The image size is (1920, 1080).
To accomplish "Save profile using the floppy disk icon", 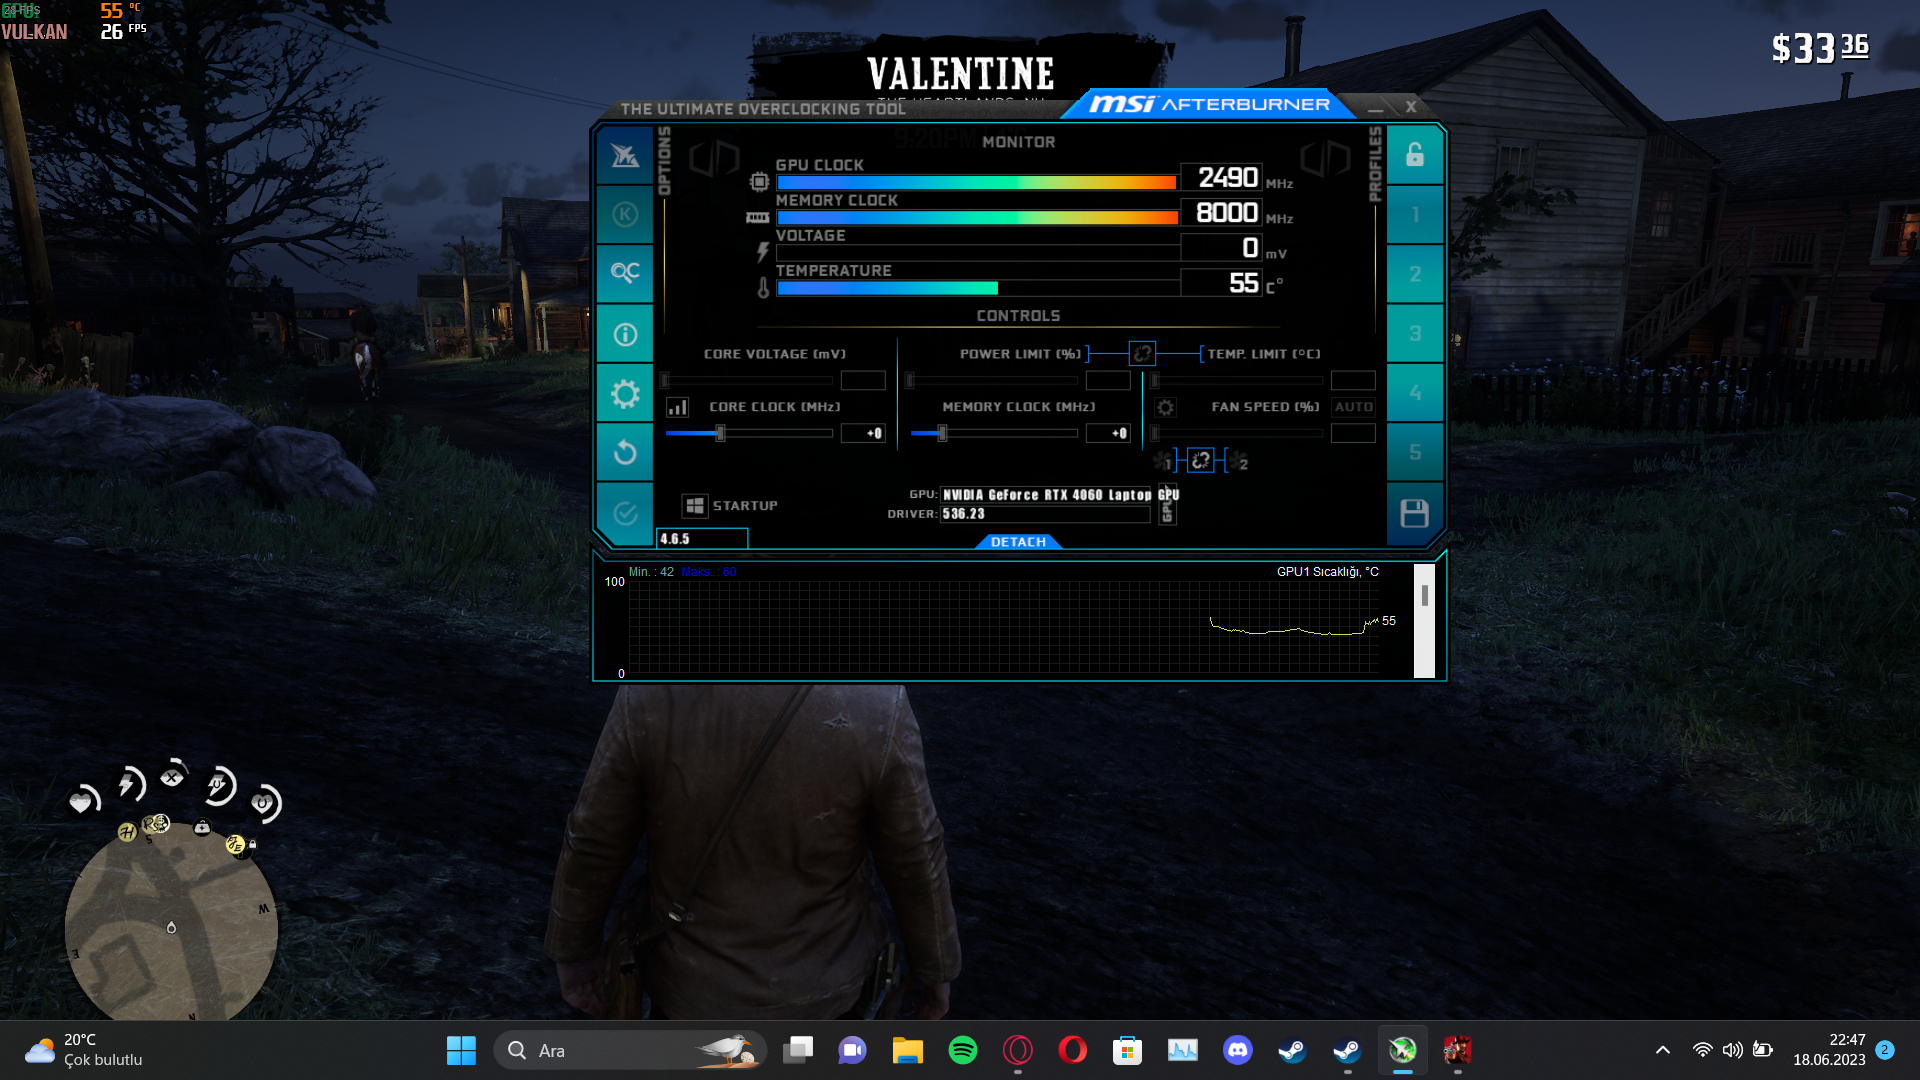I will point(1414,513).
